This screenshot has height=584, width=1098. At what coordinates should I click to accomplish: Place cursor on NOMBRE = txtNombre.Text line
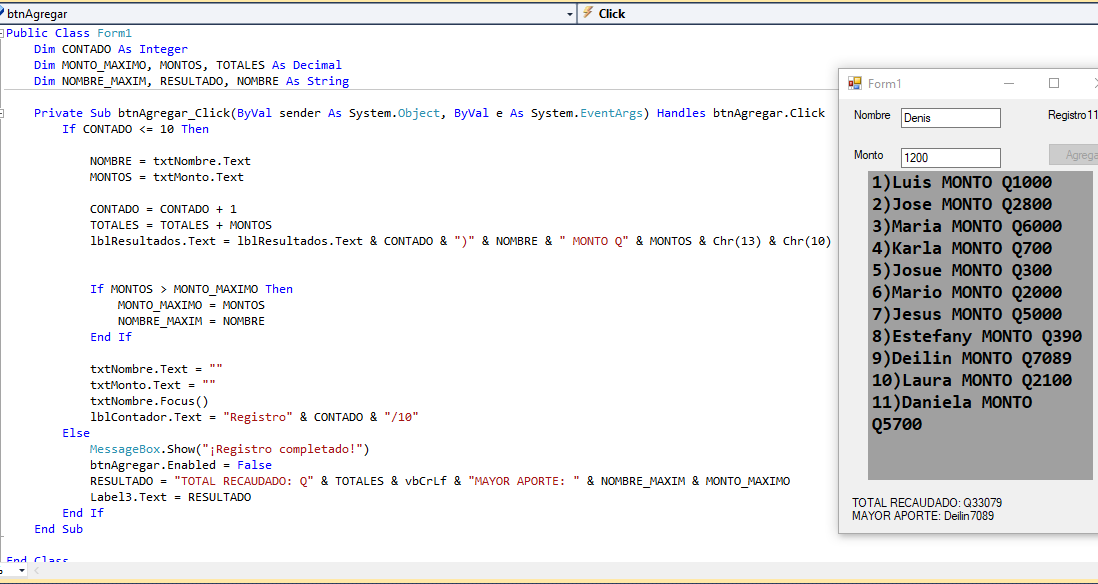pos(170,161)
